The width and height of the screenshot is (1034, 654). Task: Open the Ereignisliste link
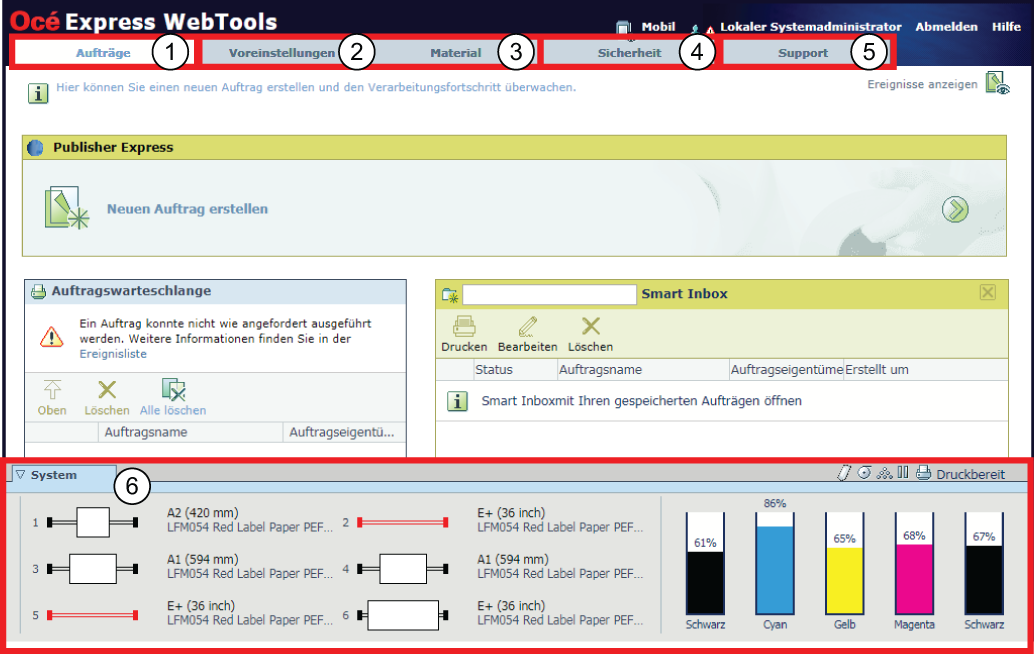point(113,354)
